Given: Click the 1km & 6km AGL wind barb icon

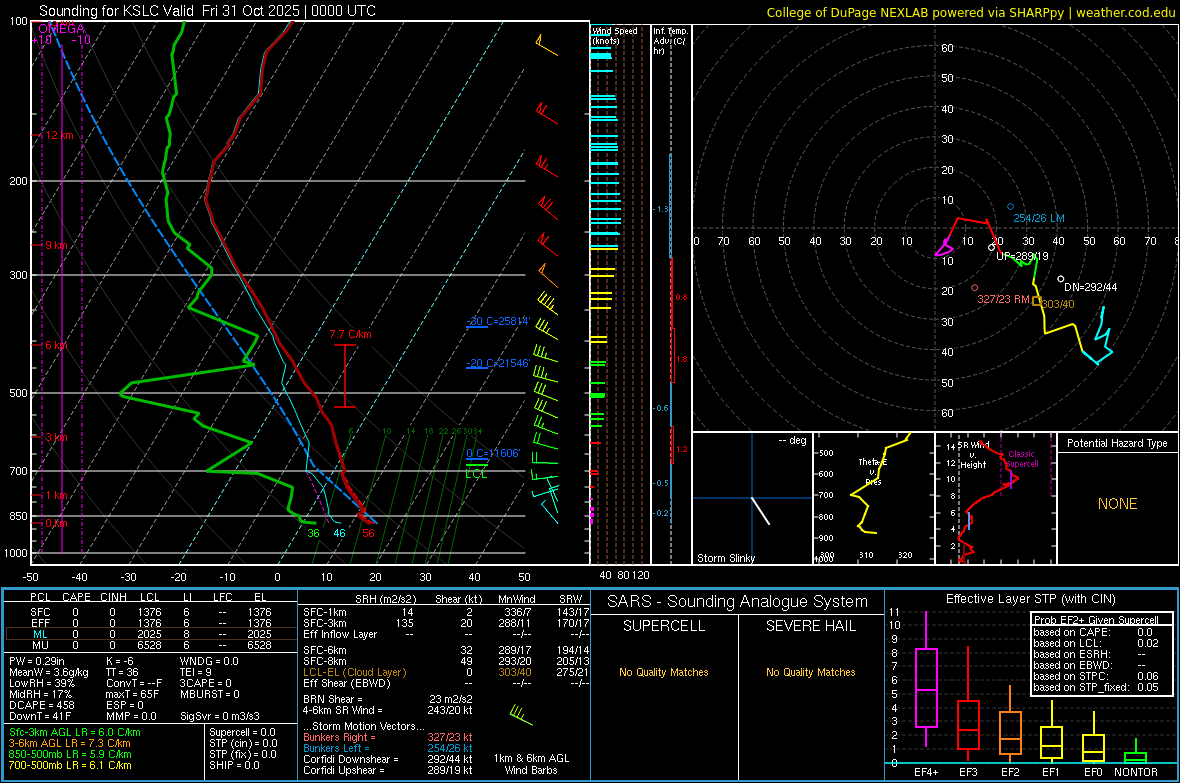Looking at the screenshot, I should tap(521, 715).
